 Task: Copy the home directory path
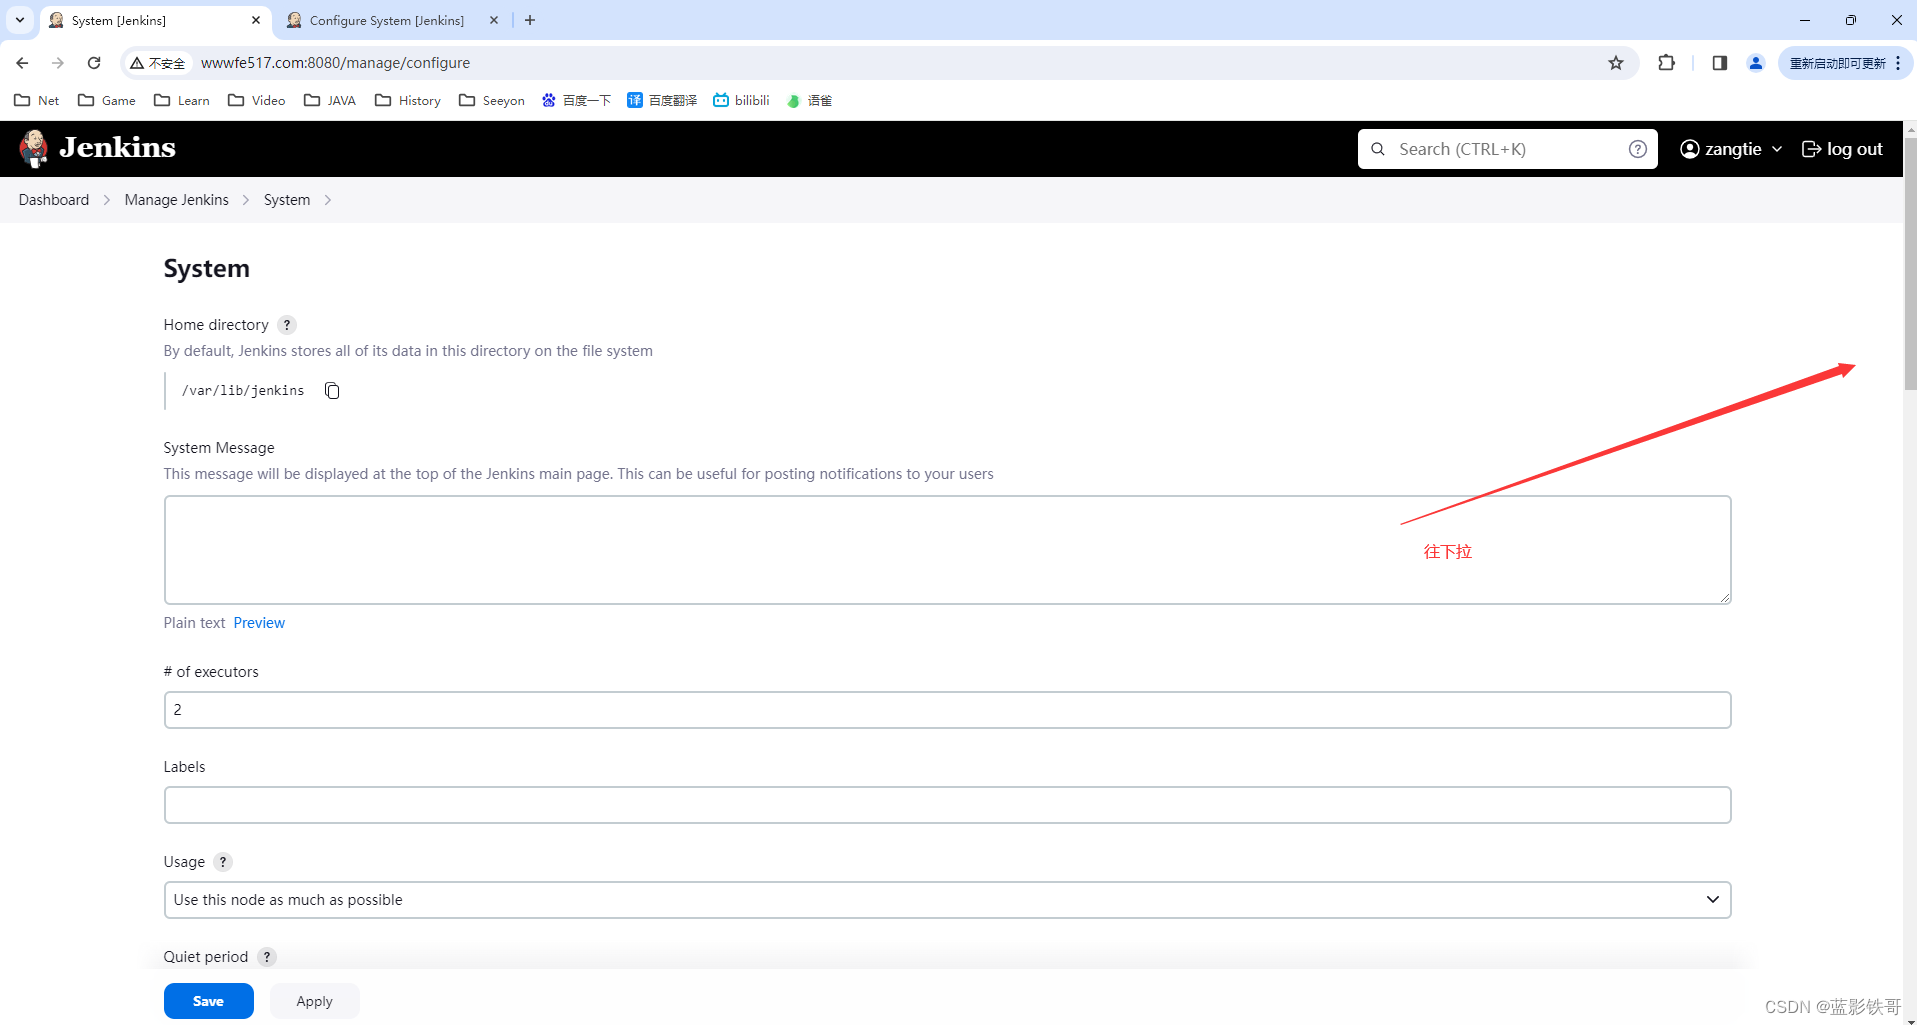point(332,390)
